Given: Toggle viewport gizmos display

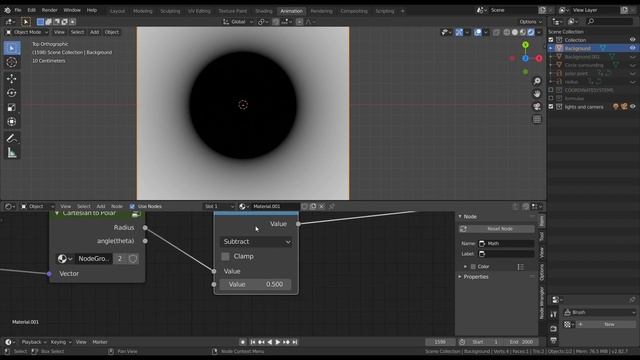Looking at the screenshot, I should [x=459, y=32].
